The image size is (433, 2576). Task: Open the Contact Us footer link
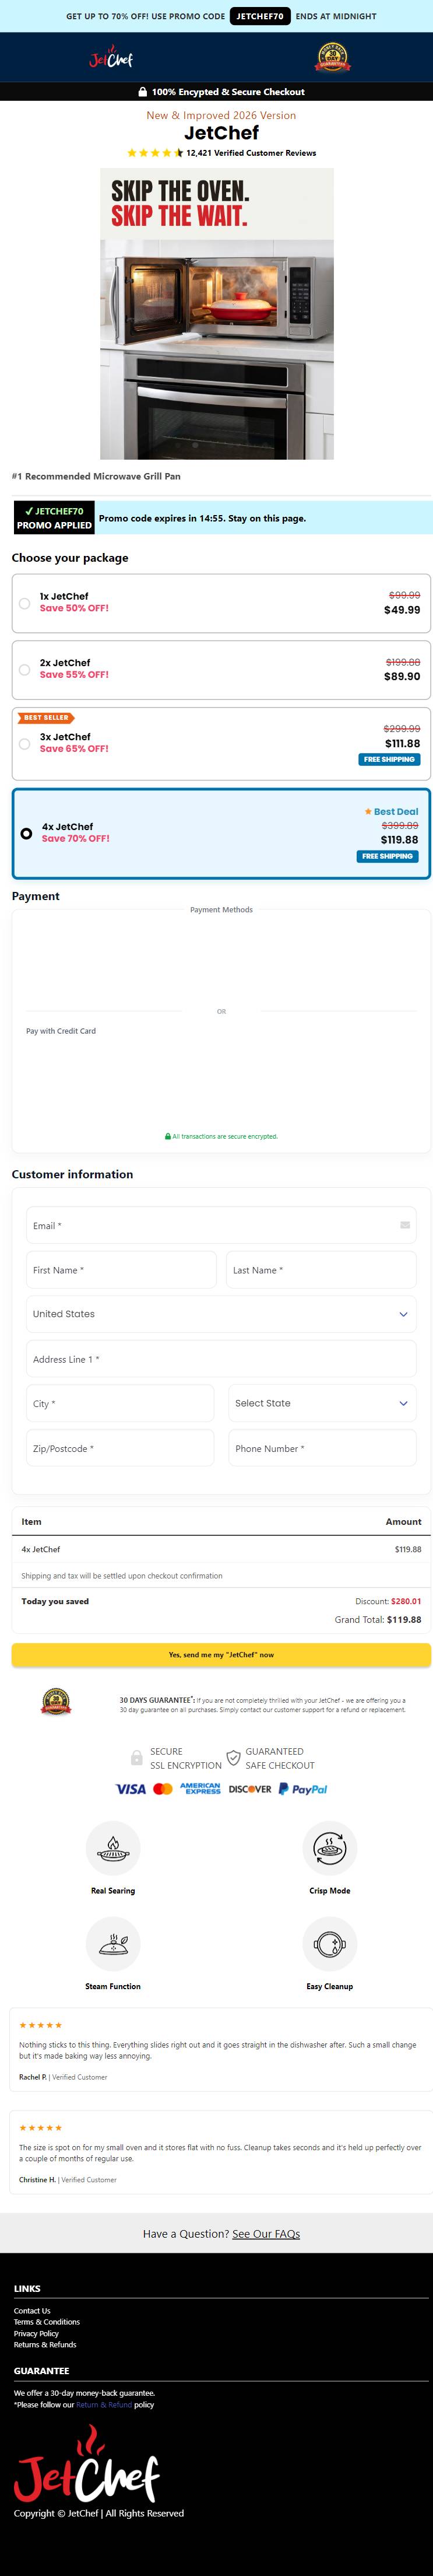pos(32,2310)
